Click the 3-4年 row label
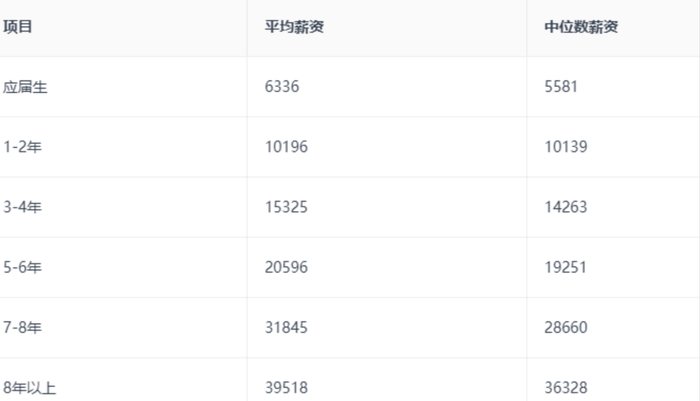This screenshot has width=700, height=401. pyautogui.click(x=23, y=207)
